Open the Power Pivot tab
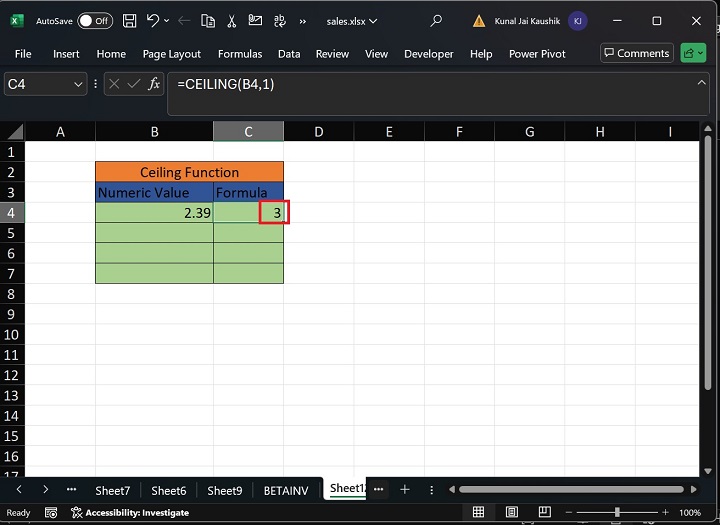Image resolution: width=720 pixels, height=525 pixels. tap(537, 54)
